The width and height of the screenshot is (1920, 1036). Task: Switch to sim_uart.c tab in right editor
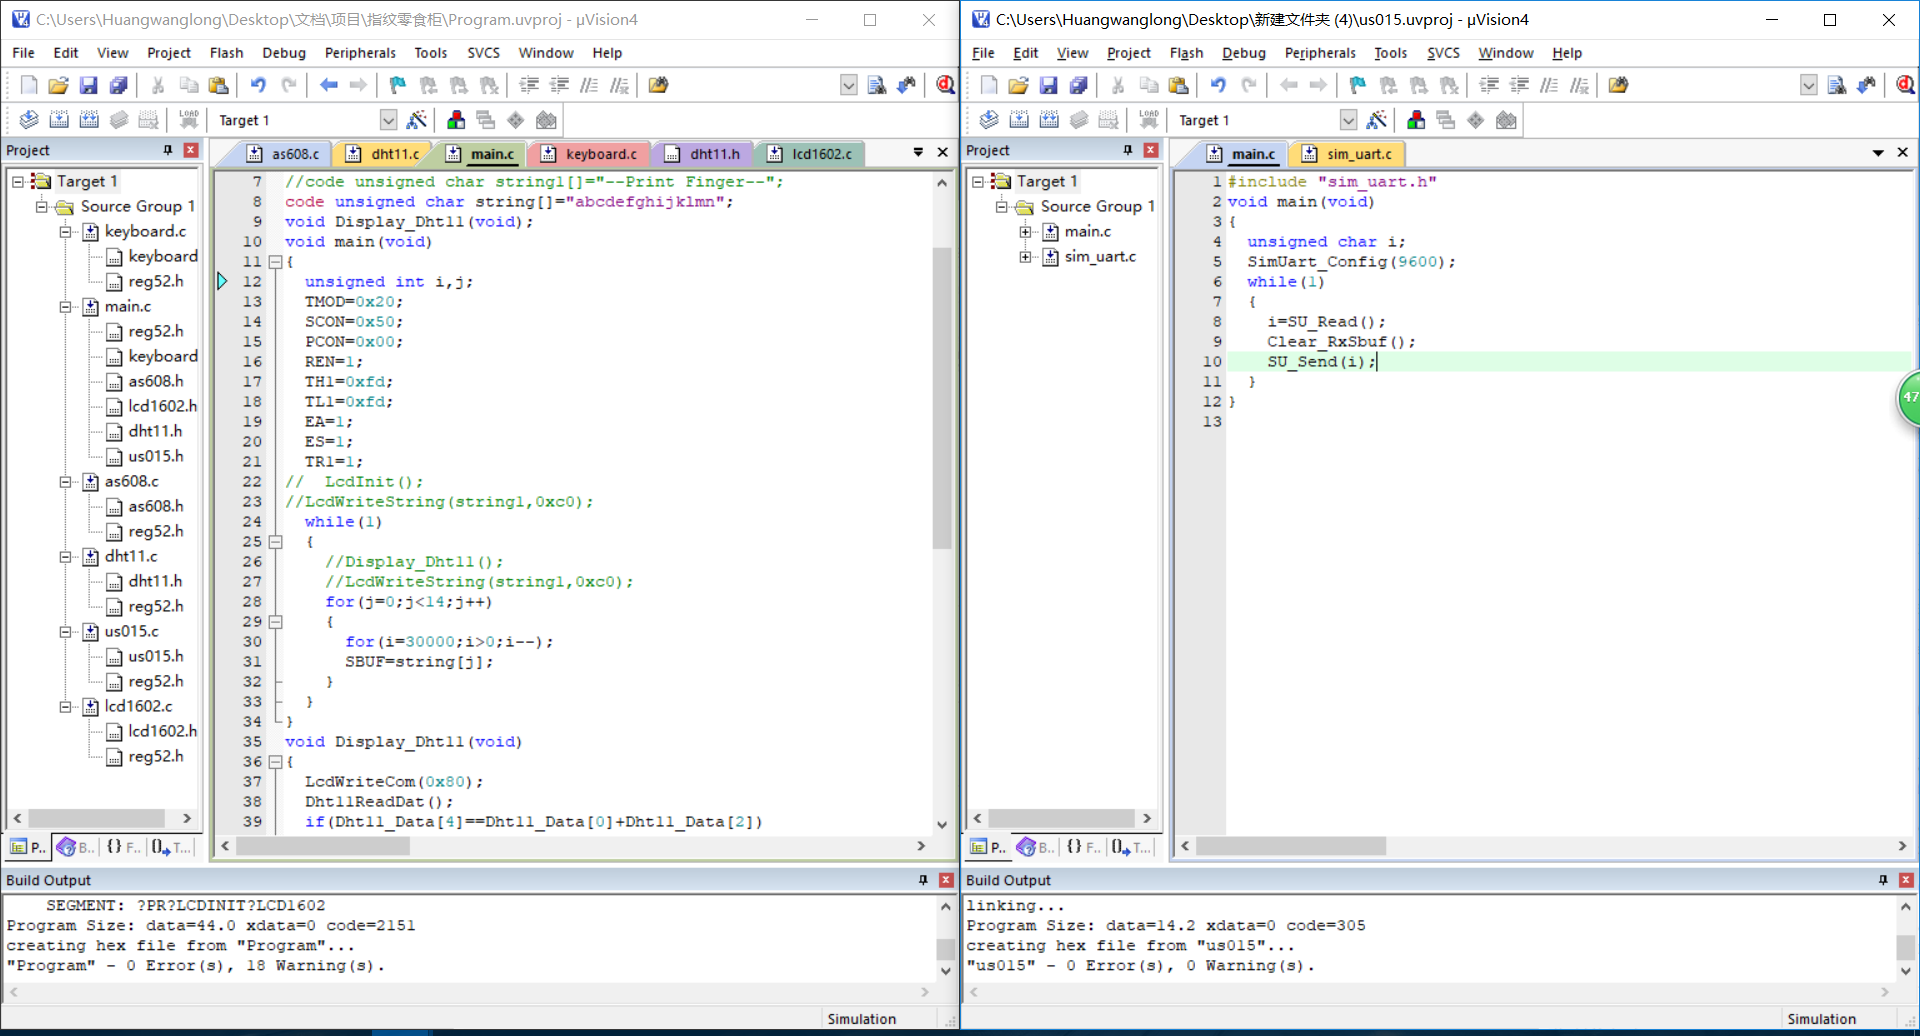pos(1348,154)
